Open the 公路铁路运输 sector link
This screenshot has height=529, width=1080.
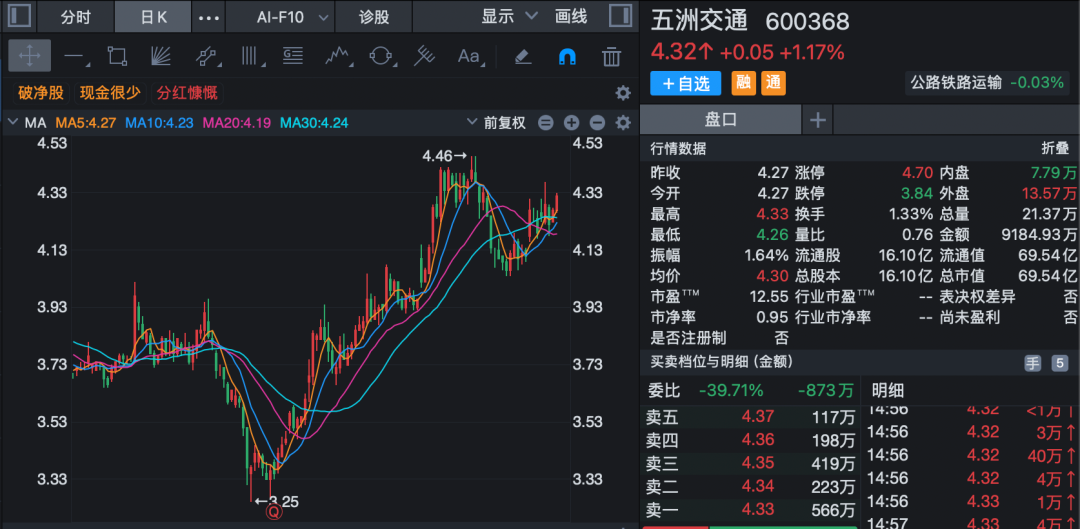pos(956,83)
